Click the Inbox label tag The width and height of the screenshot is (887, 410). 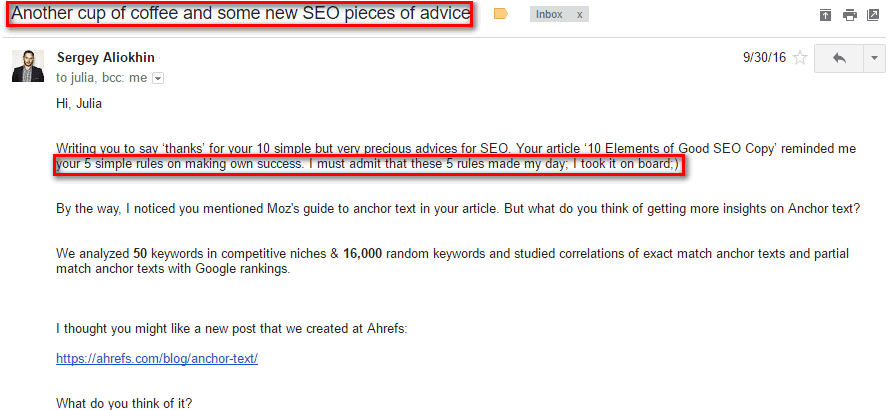pyautogui.click(x=549, y=15)
